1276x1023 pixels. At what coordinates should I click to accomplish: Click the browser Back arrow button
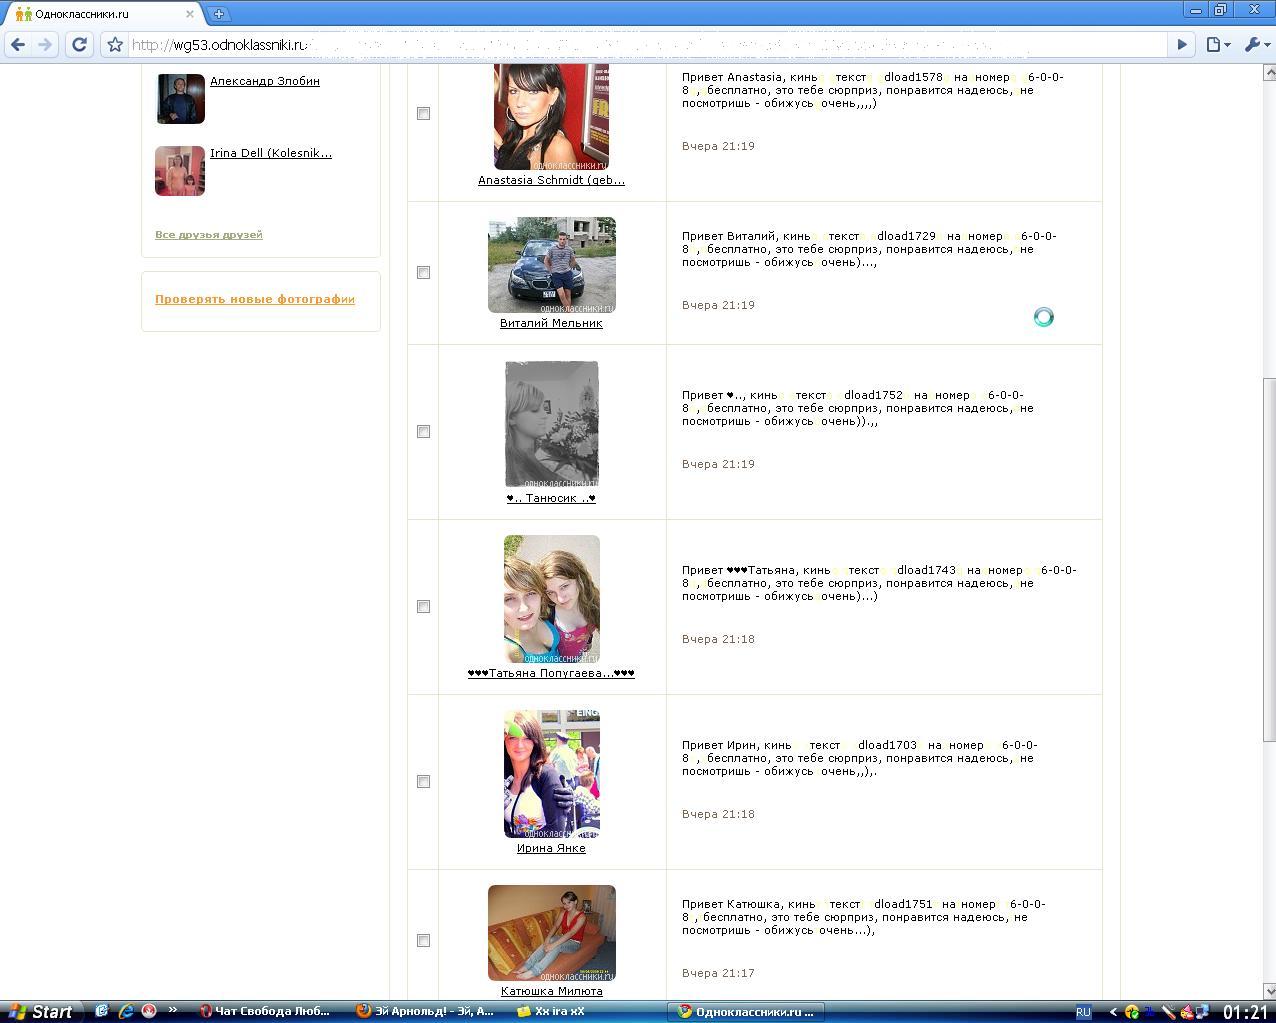click(18, 44)
